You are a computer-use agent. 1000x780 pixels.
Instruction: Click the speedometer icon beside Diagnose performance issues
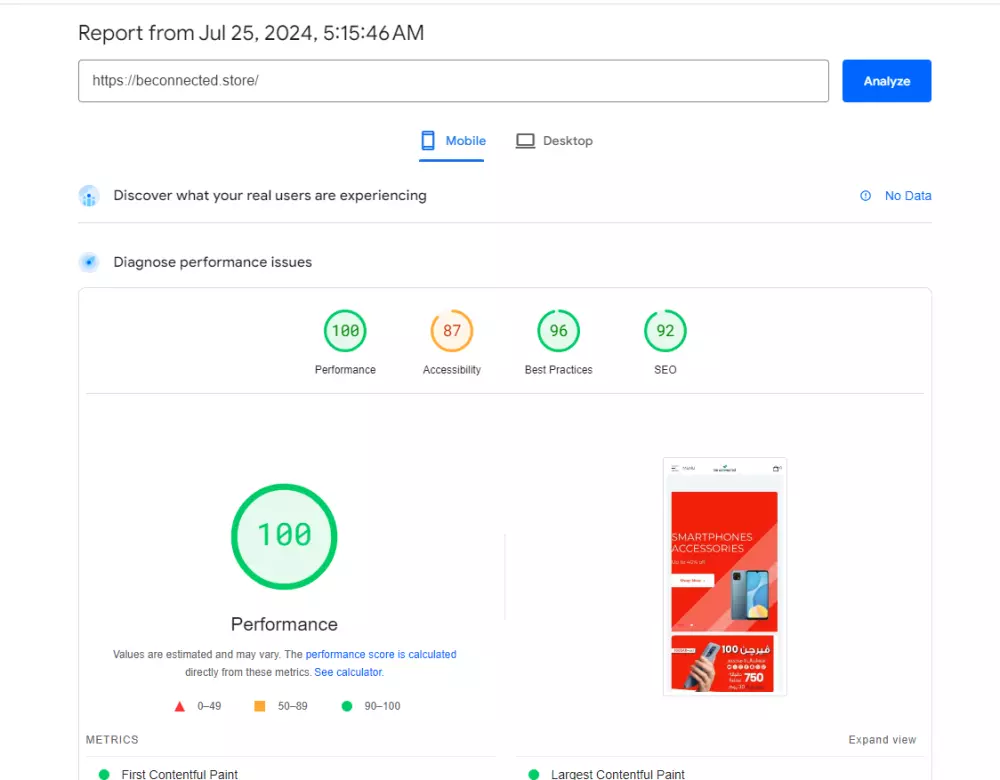tap(89, 261)
